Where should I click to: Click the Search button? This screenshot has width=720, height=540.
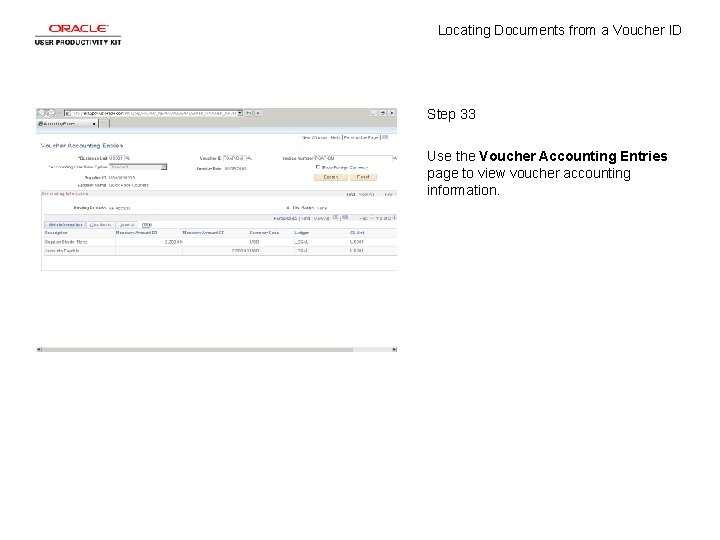click(x=331, y=177)
